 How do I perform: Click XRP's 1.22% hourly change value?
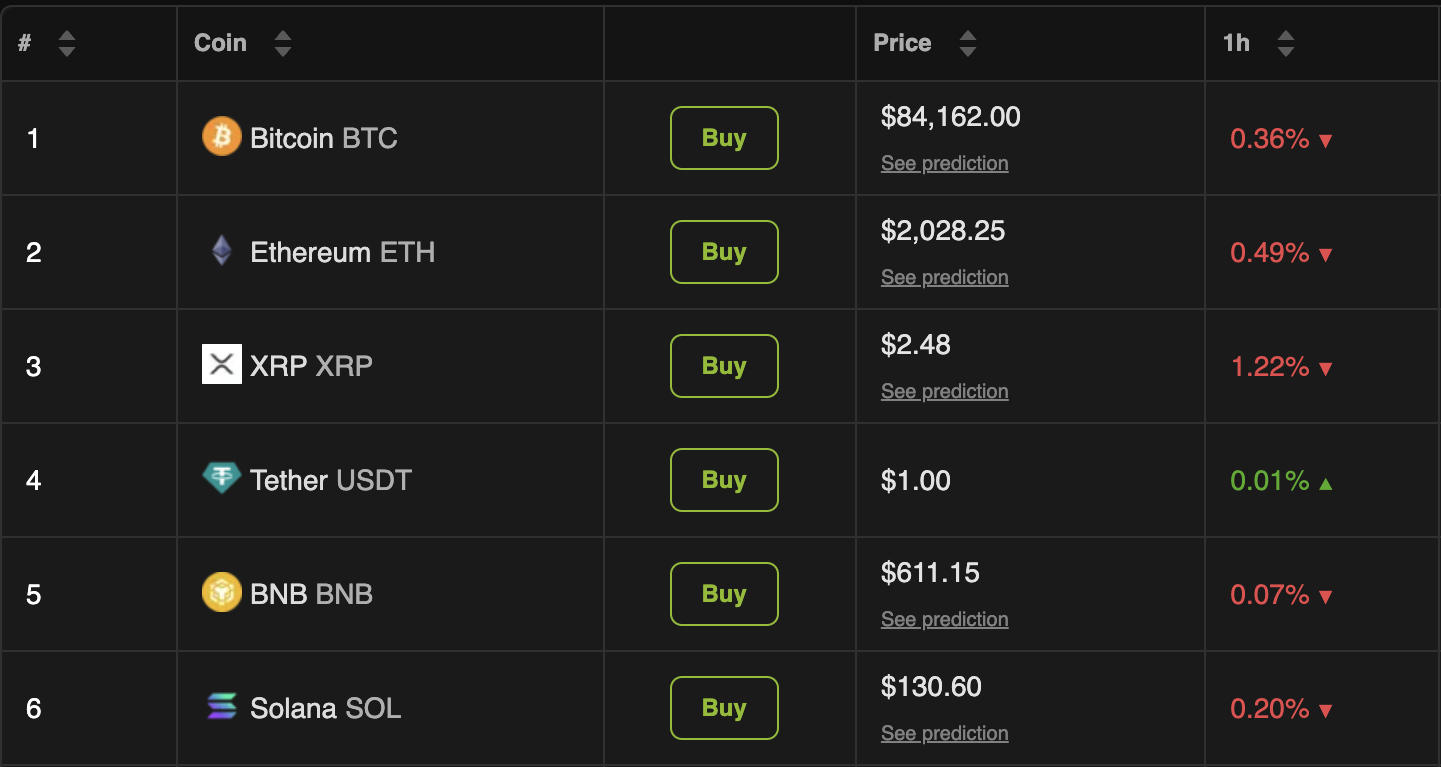click(1270, 367)
